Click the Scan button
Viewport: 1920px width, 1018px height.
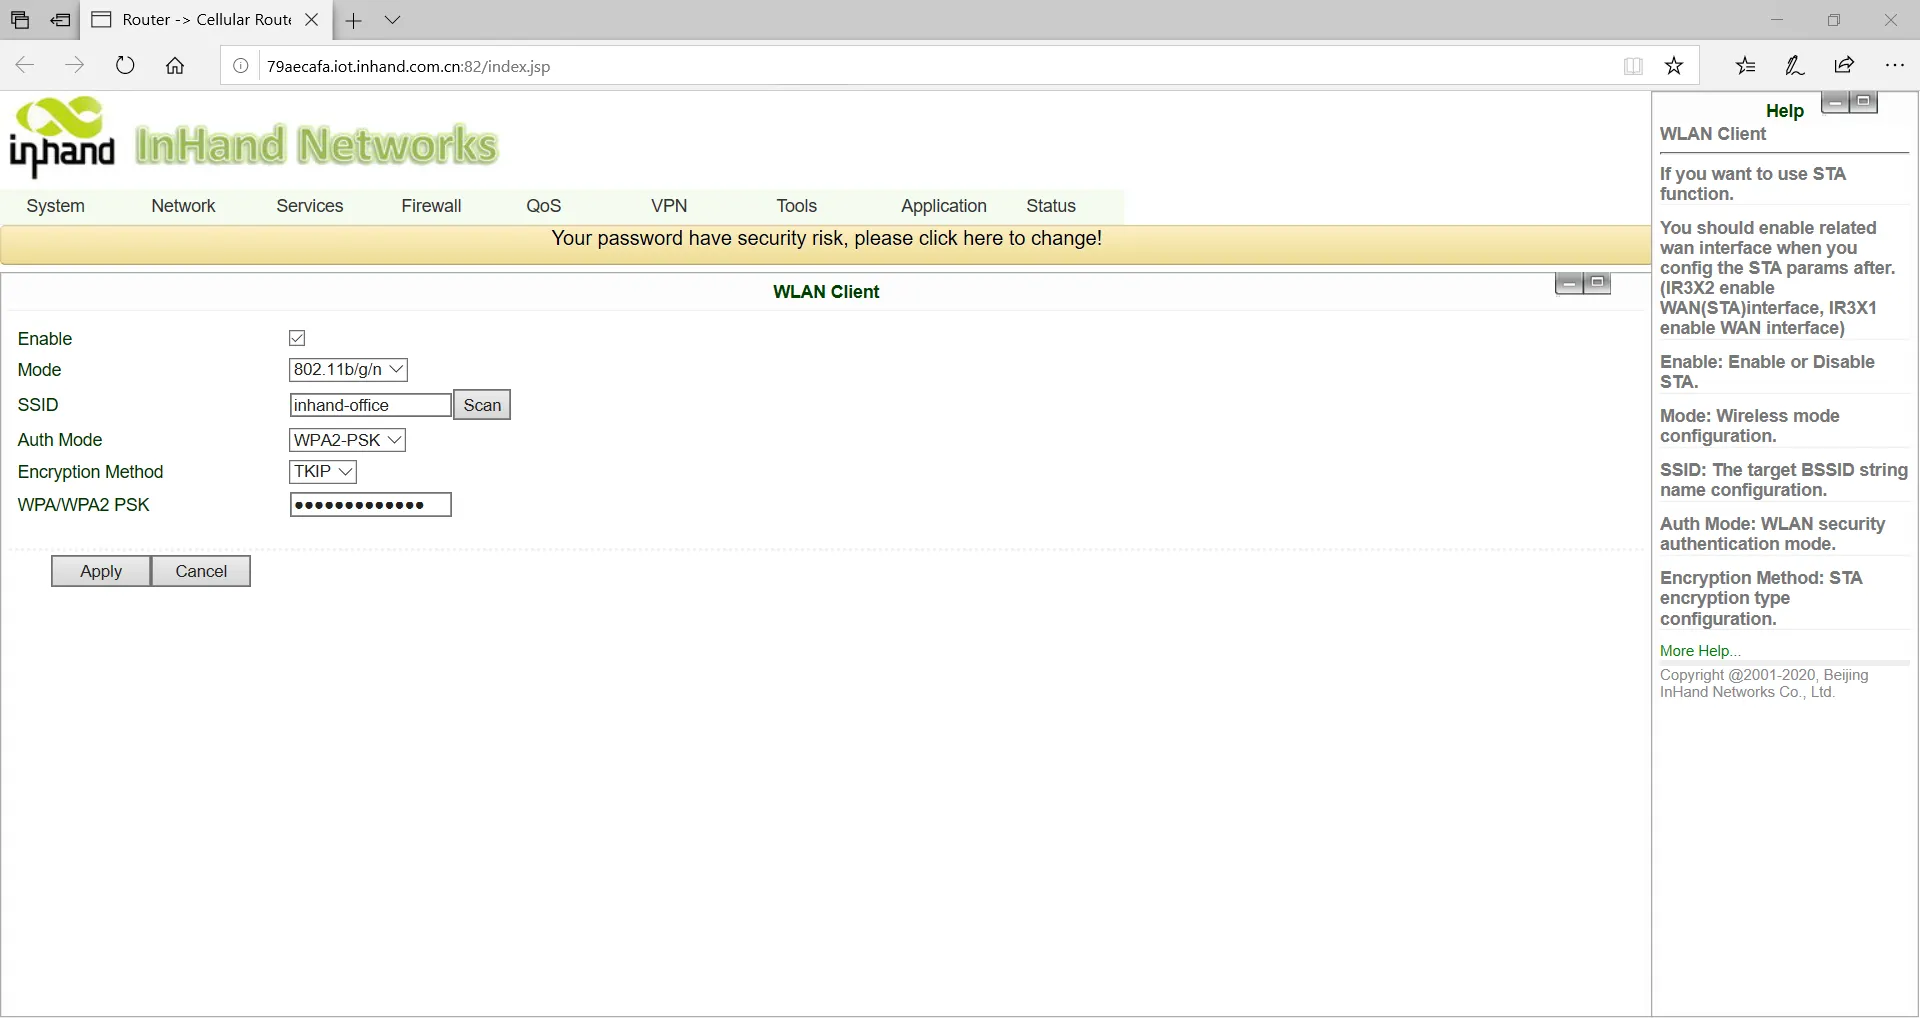pyautogui.click(x=482, y=405)
